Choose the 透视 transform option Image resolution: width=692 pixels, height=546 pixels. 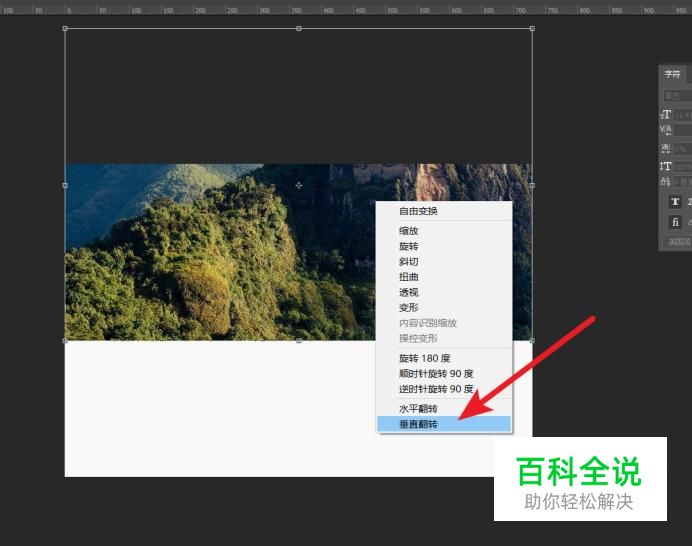click(444, 292)
